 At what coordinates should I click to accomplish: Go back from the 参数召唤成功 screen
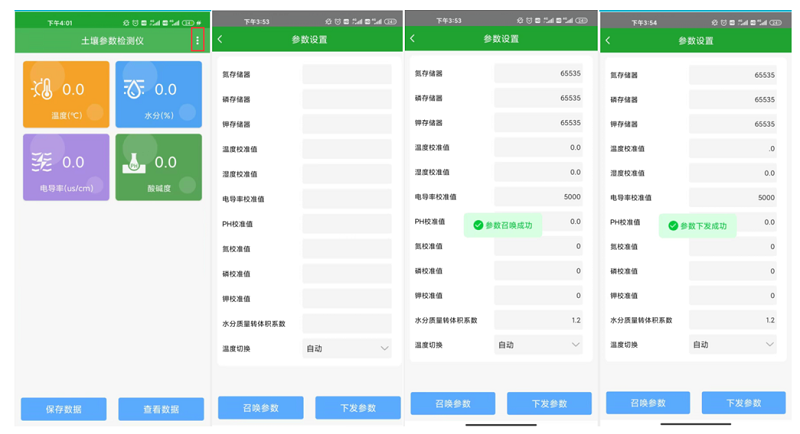(x=413, y=38)
